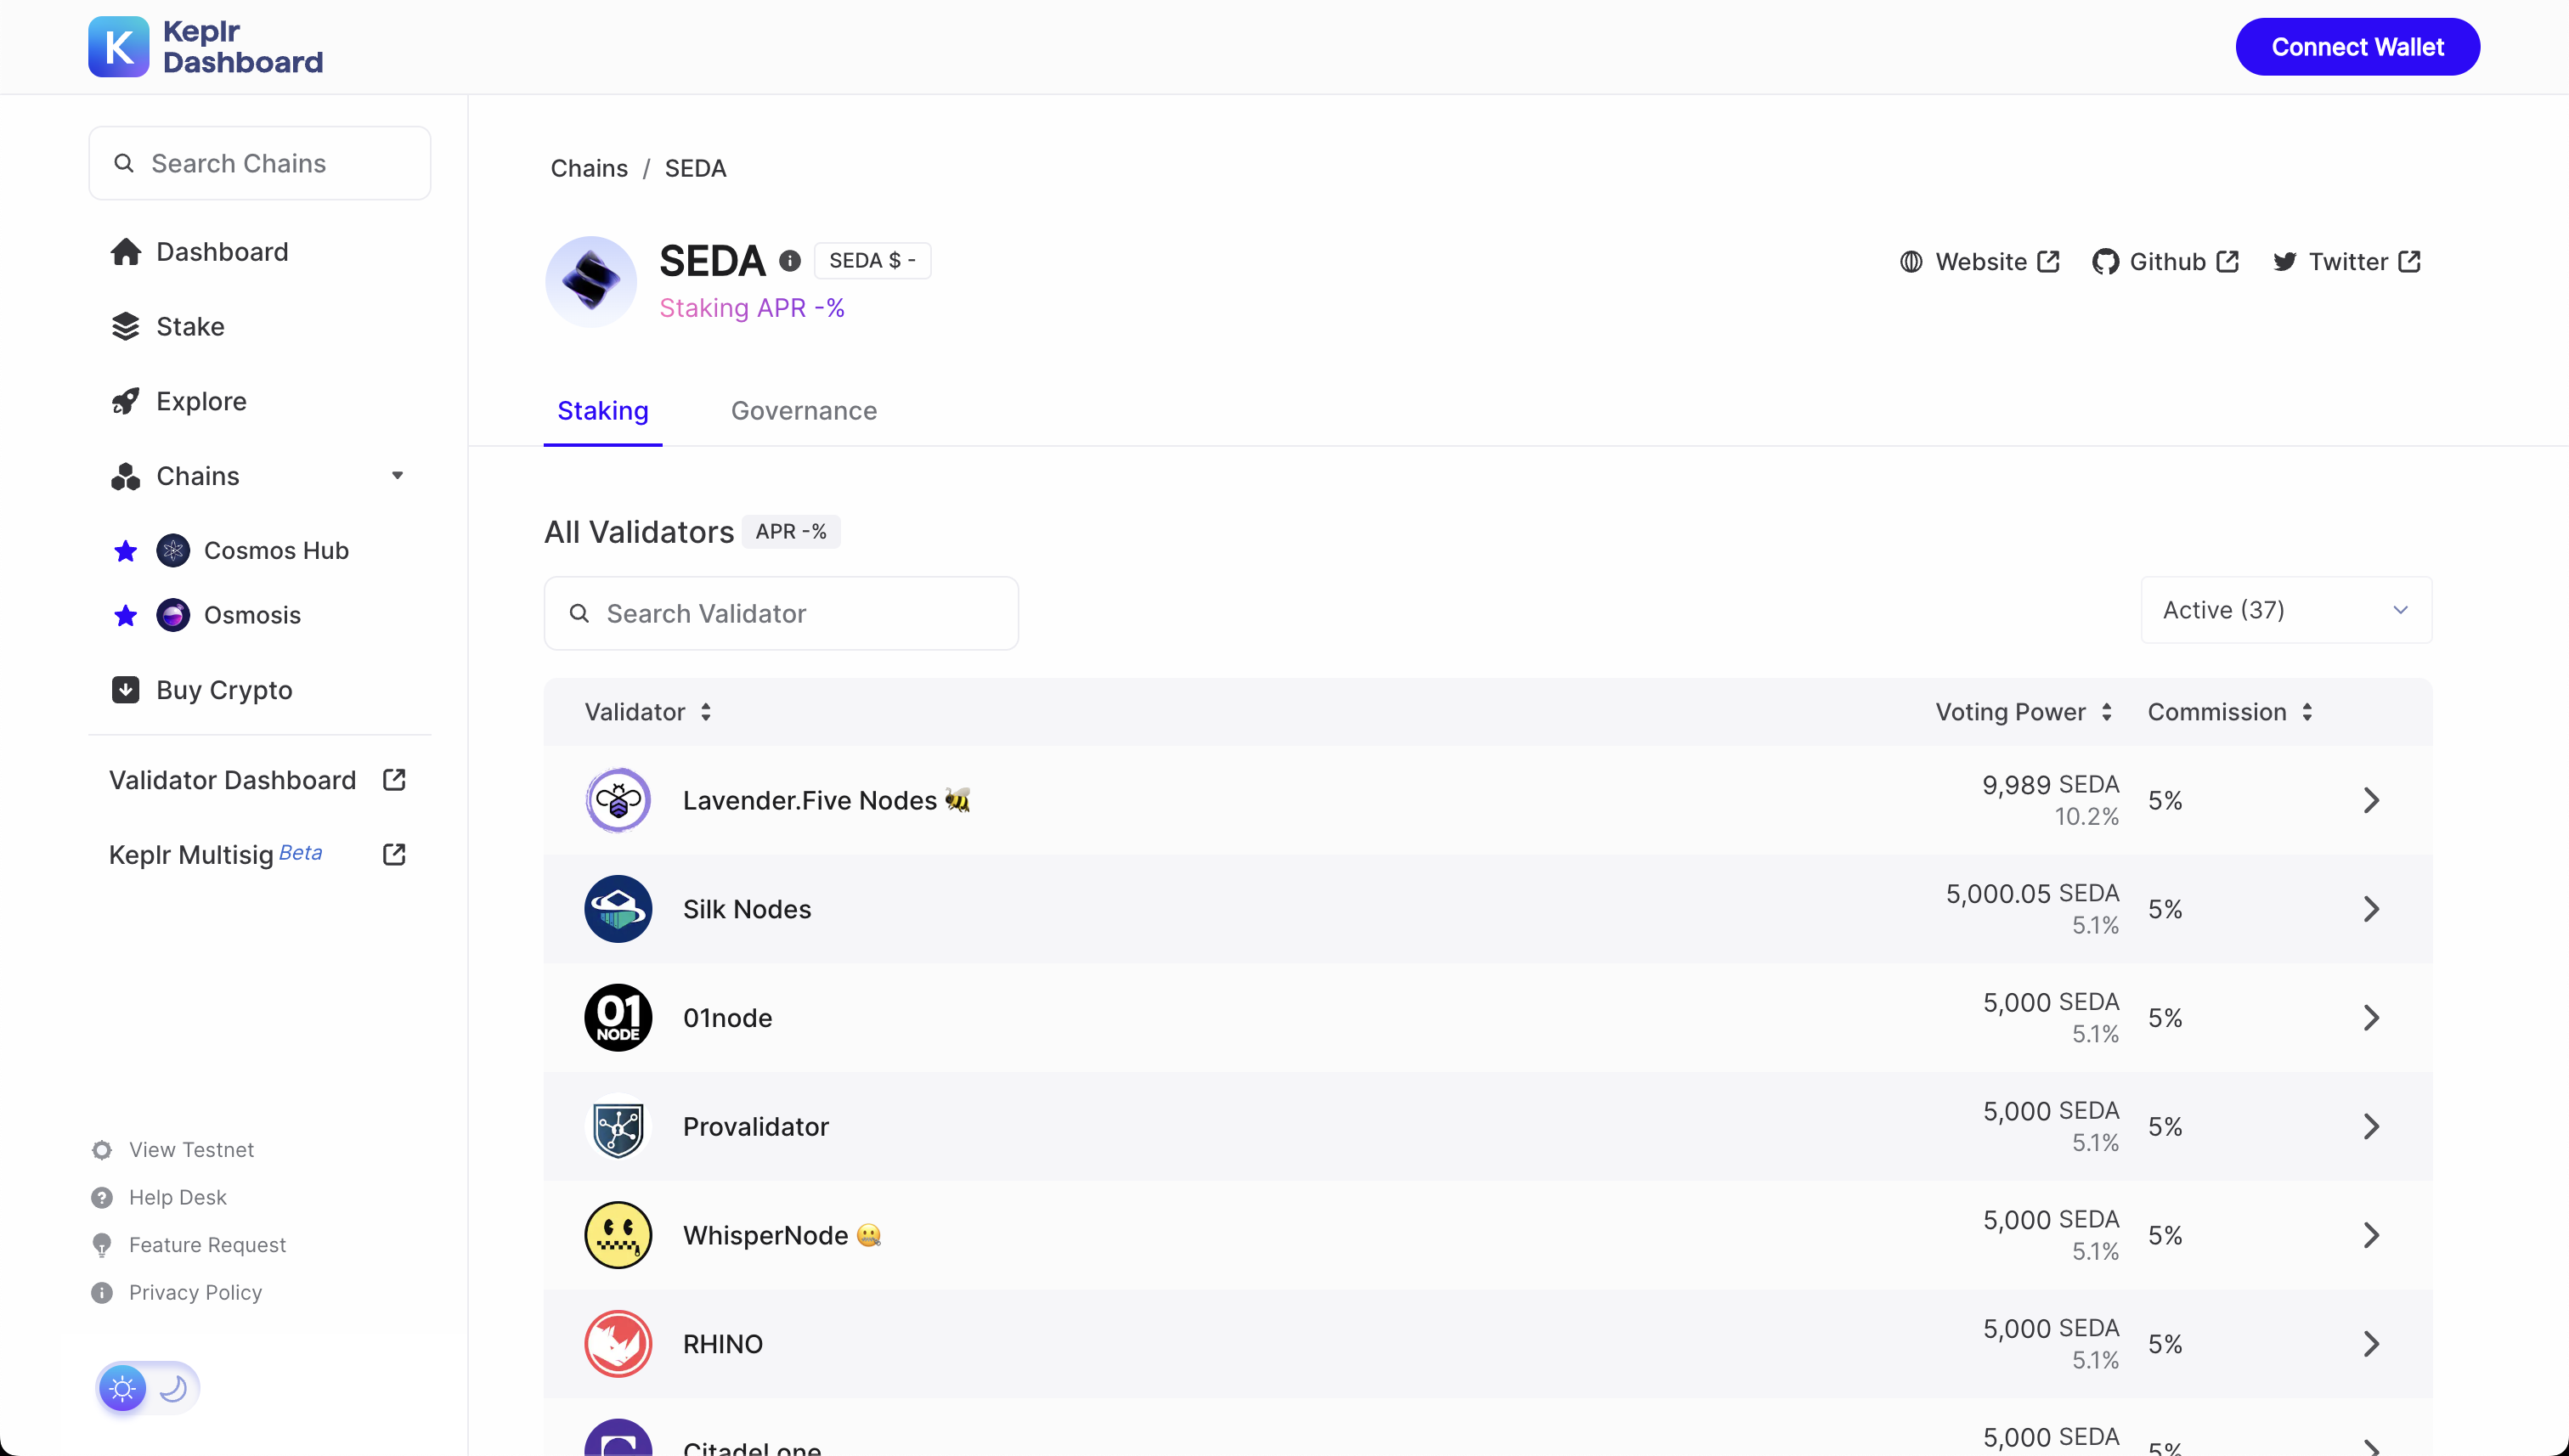Open the Silk Nodes row chevron
The width and height of the screenshot is (2569, 1456).
[x=2370, y=909]
